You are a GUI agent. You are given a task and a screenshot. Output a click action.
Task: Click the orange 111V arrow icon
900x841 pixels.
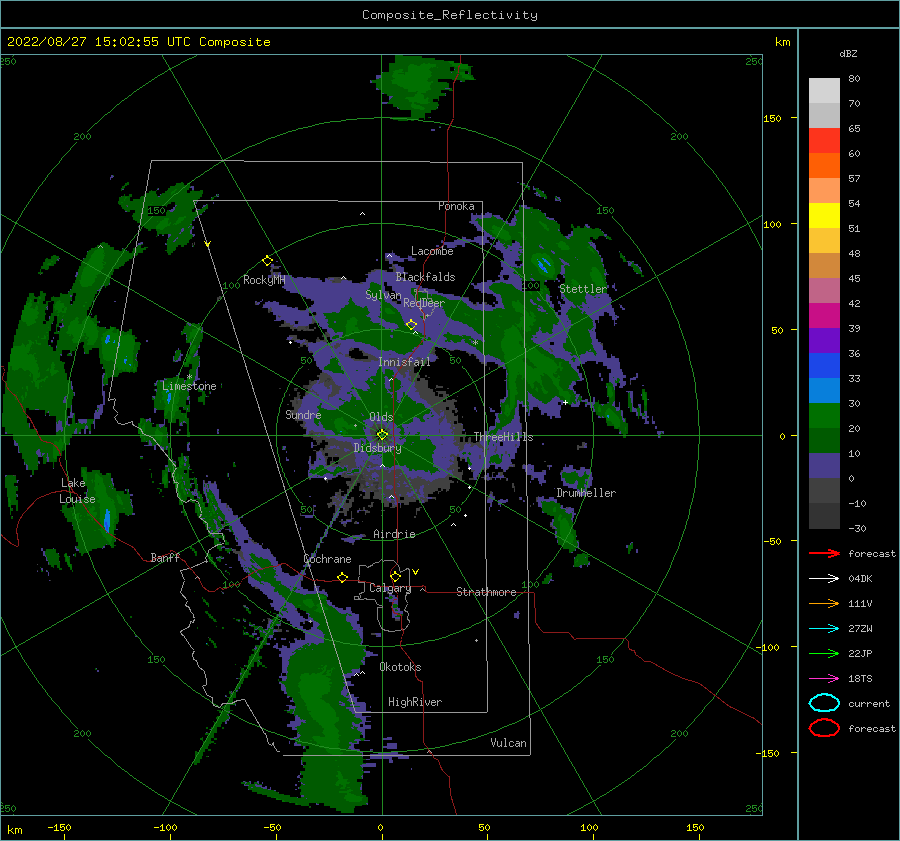pos(824,603)
